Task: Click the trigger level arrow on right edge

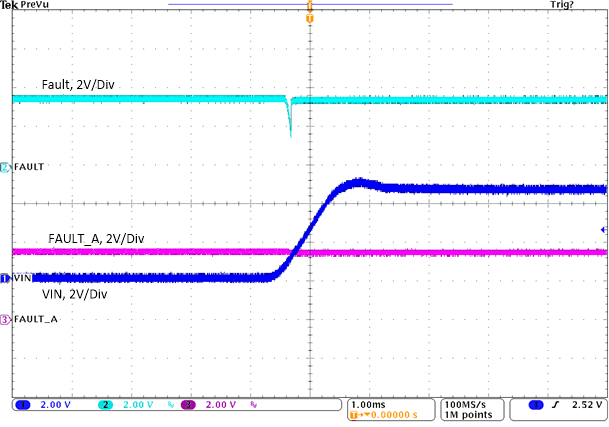Action: (x=602, y=229)
